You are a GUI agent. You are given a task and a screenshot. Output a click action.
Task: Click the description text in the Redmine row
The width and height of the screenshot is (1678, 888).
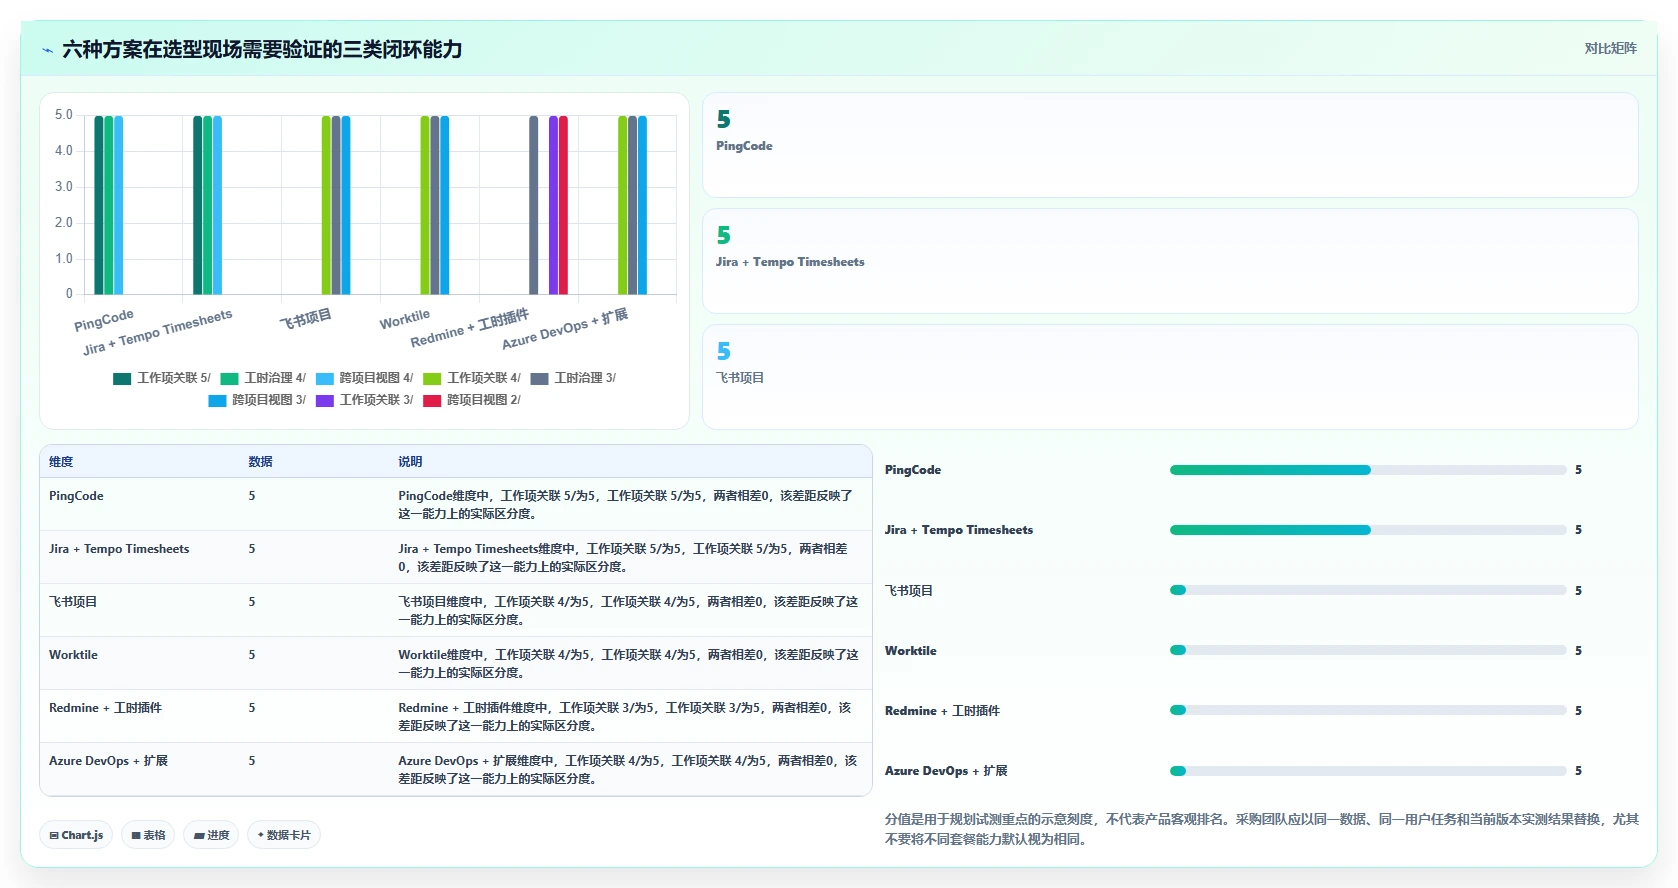pyautogui.click(x=625, y=717)
